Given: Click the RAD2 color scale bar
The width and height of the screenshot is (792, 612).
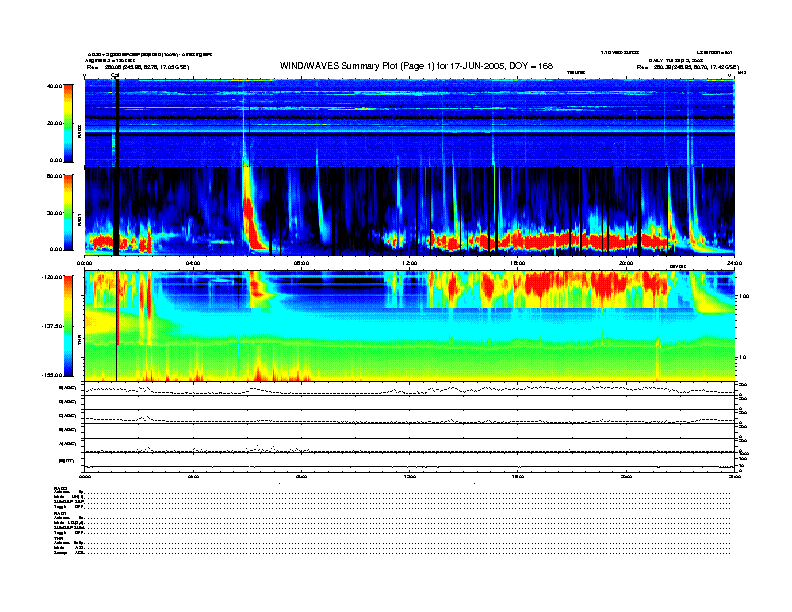Looking at the screenshot, I should tap(68, 123).
